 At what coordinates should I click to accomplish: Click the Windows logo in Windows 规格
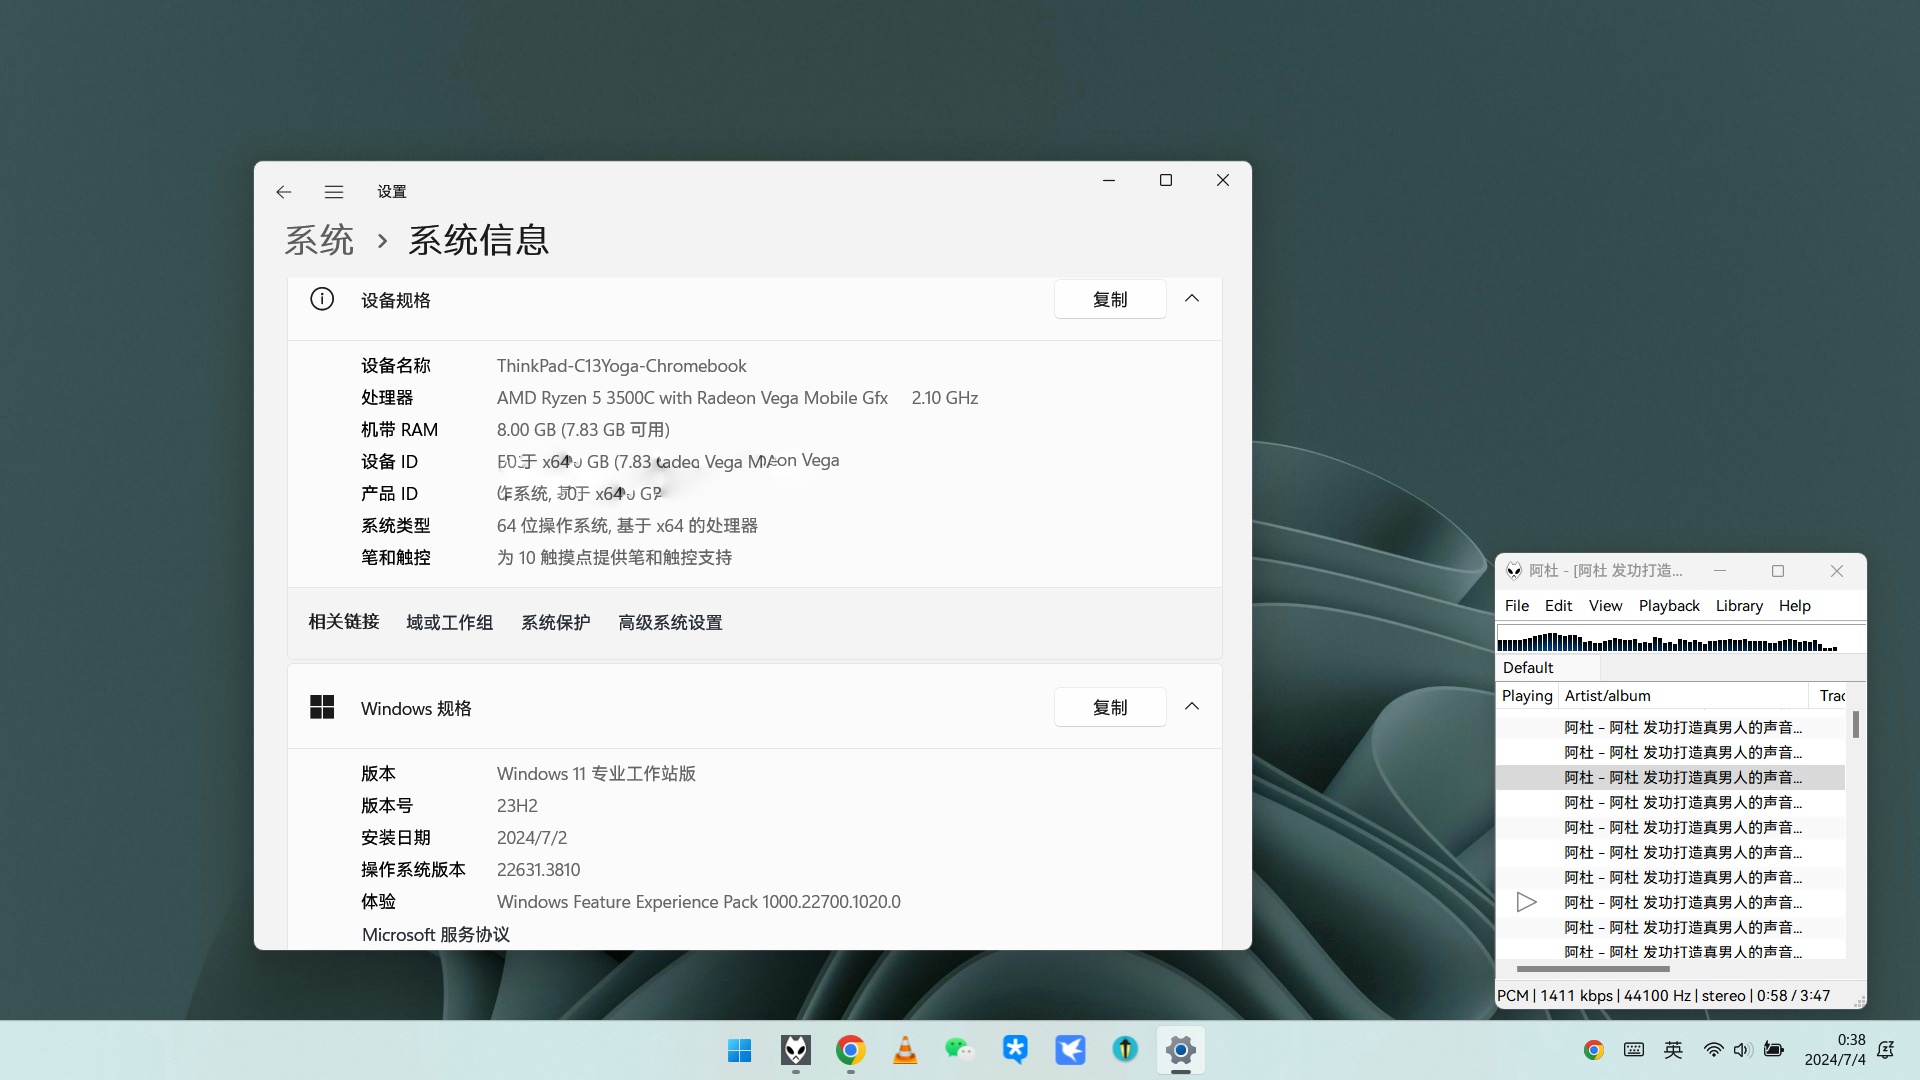(322, 707)
